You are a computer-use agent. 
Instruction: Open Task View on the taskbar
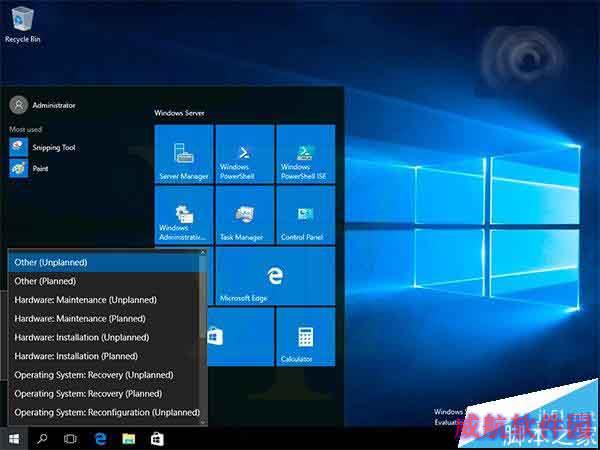(70, 439)
